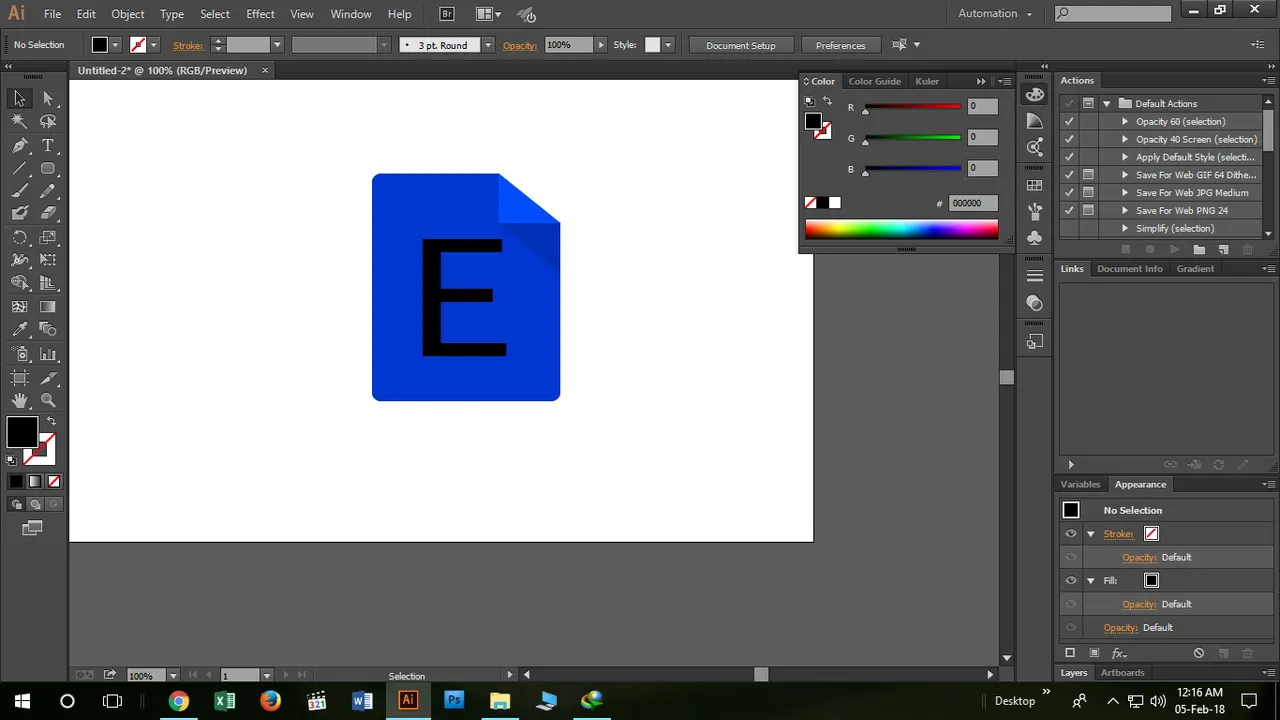This screenshot has height=720, width=1280.
Task: Select the Pen tool
Action: click(19, 145)
